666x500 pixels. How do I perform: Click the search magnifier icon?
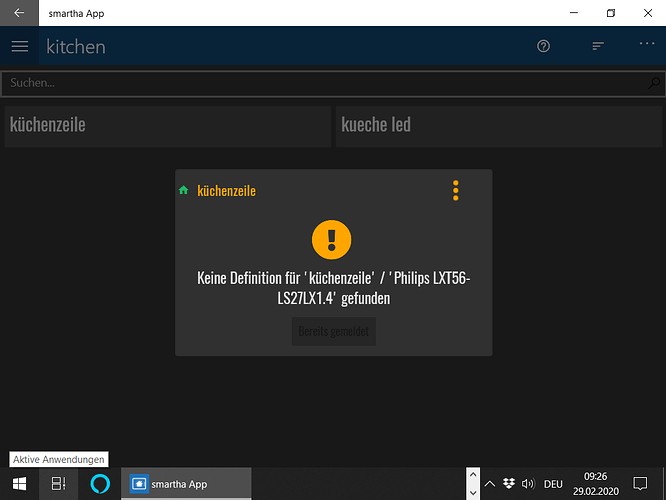click(x=654, y=83)
